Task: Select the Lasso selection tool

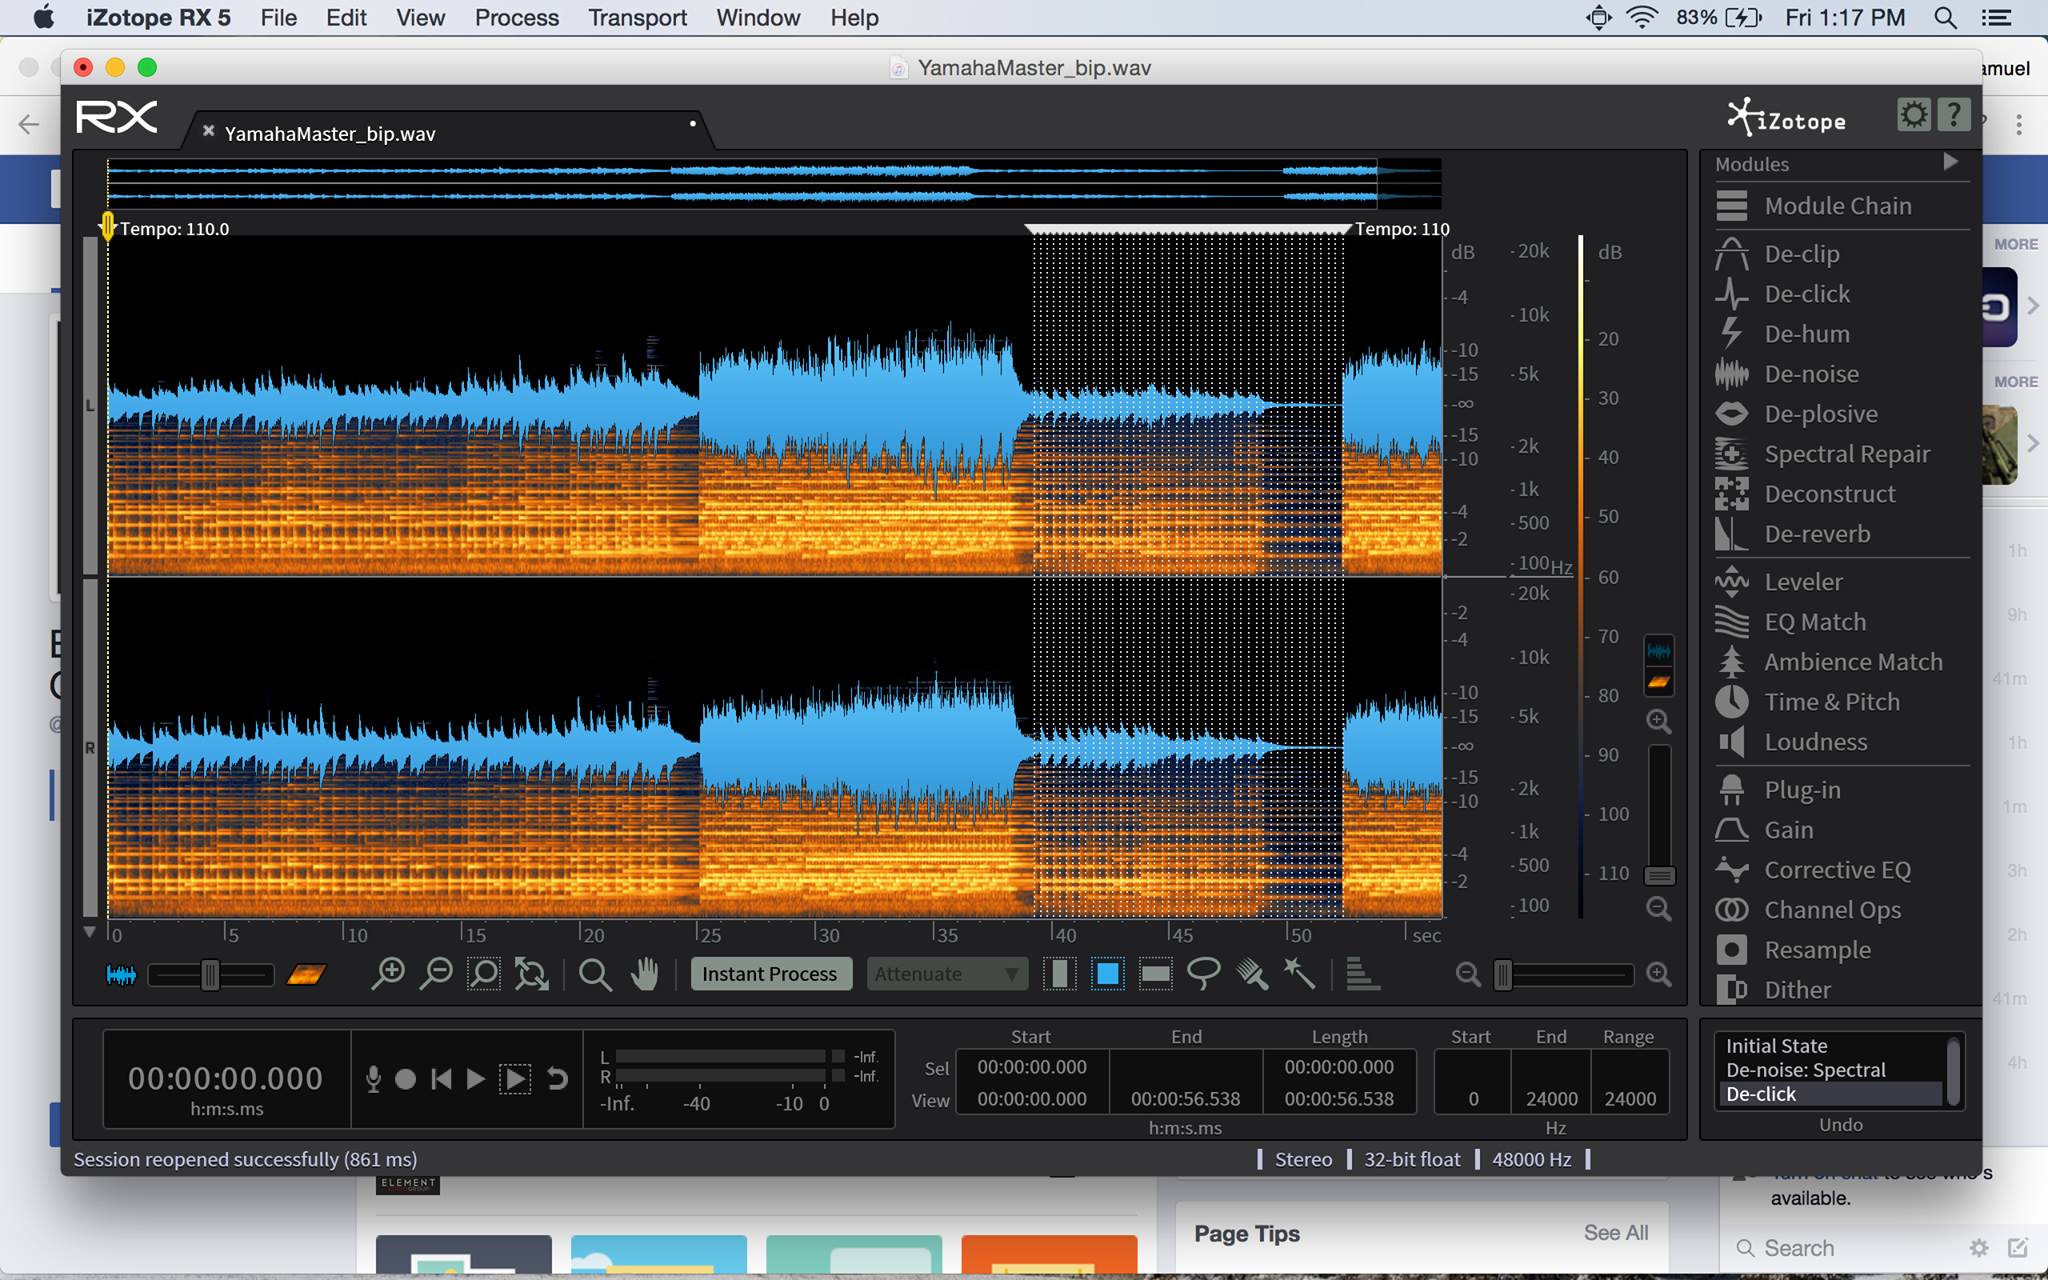Action: point(1203,974)
